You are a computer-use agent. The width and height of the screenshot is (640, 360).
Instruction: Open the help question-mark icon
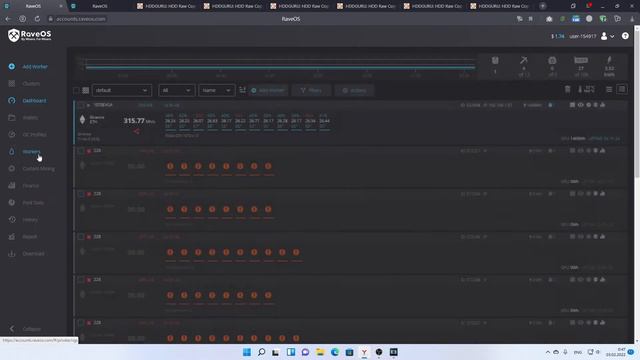pyautogui.click(x=625, y=36)
